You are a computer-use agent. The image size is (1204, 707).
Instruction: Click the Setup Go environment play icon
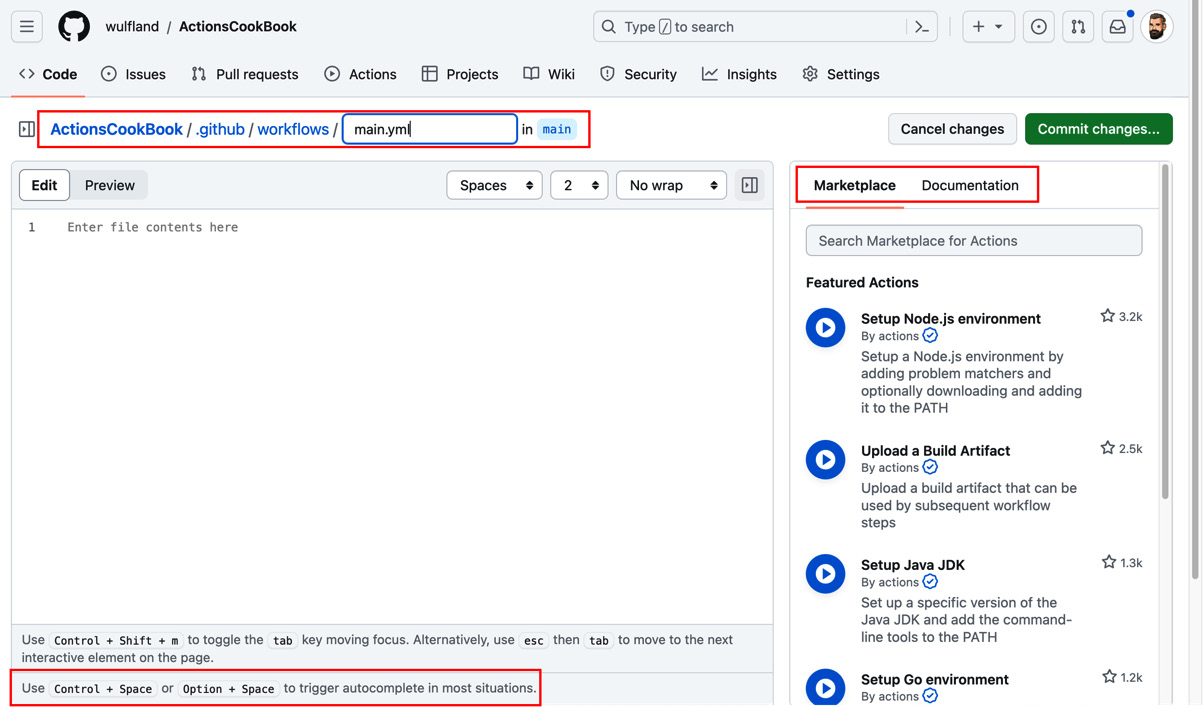pos(826,687)
